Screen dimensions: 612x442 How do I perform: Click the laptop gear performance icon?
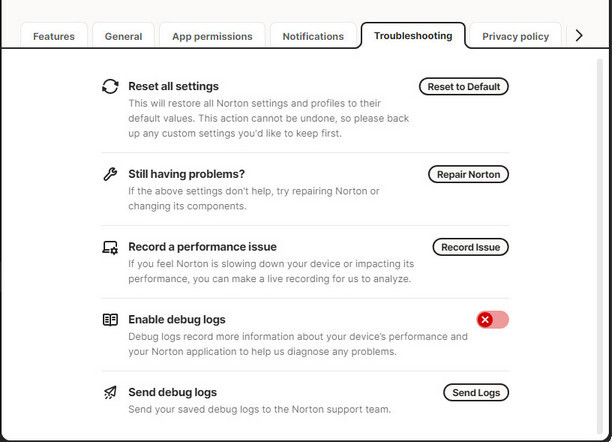111,247
